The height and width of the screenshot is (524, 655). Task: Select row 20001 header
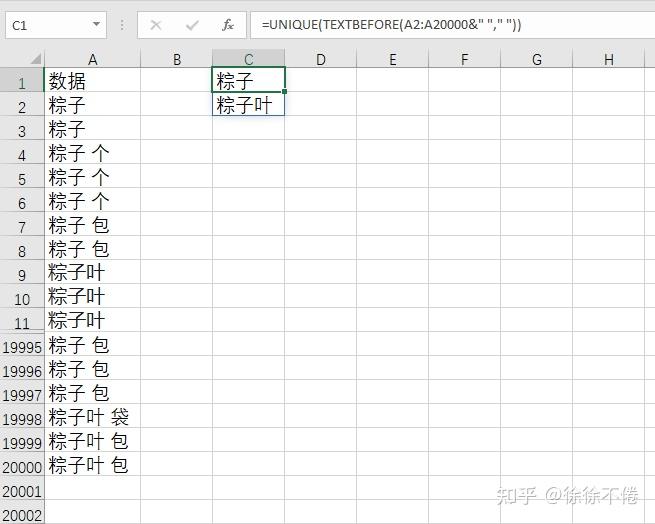click(22, 490)
